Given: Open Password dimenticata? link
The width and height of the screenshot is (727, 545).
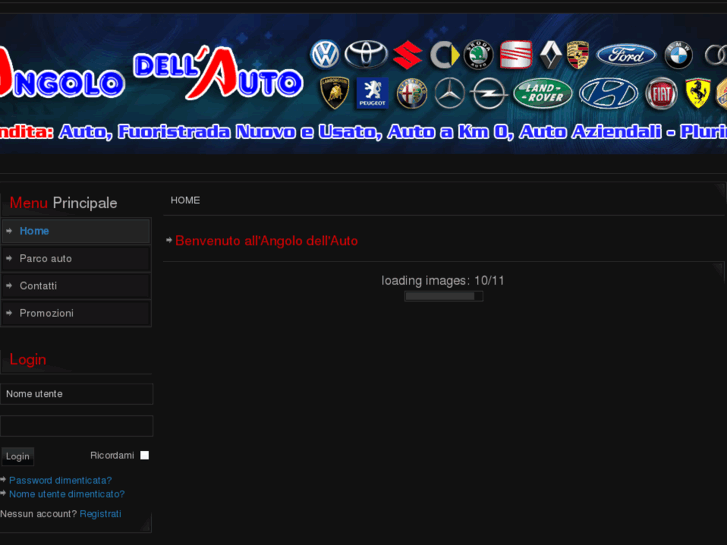Looking at the screenshot, I should (60, 480).
